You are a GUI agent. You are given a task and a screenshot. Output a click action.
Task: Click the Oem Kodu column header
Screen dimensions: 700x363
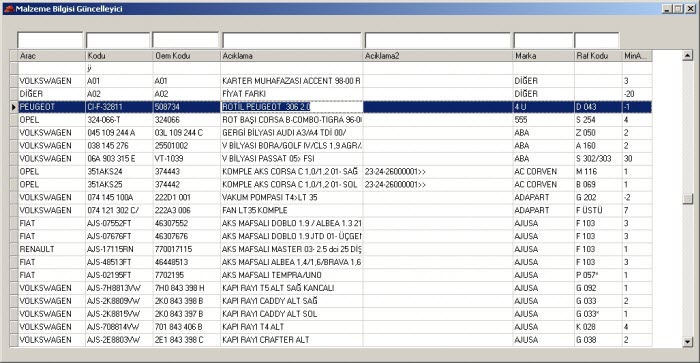(x=187, y=56)
